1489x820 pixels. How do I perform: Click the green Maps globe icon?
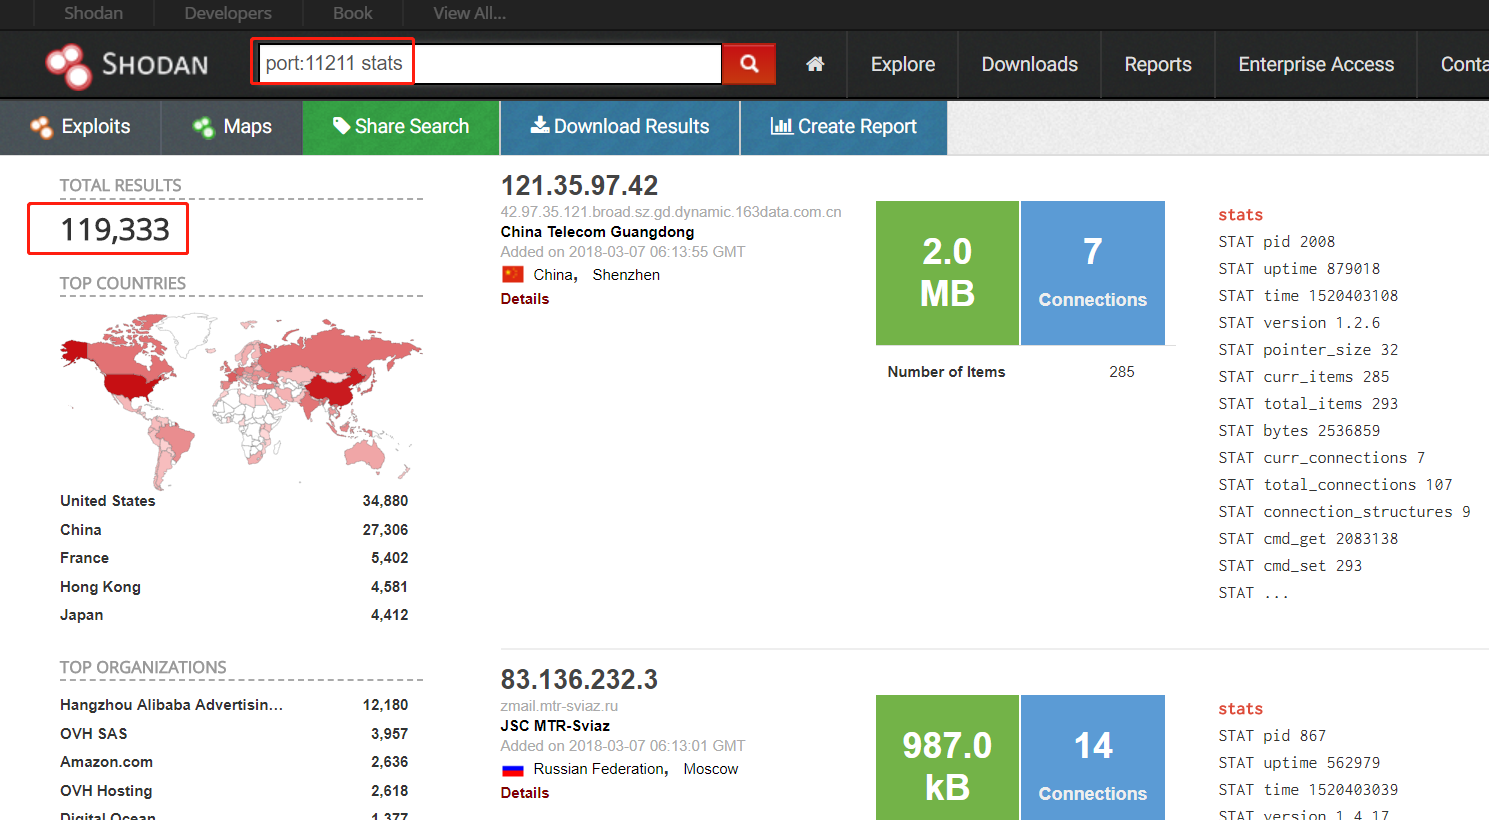(204, 127)
